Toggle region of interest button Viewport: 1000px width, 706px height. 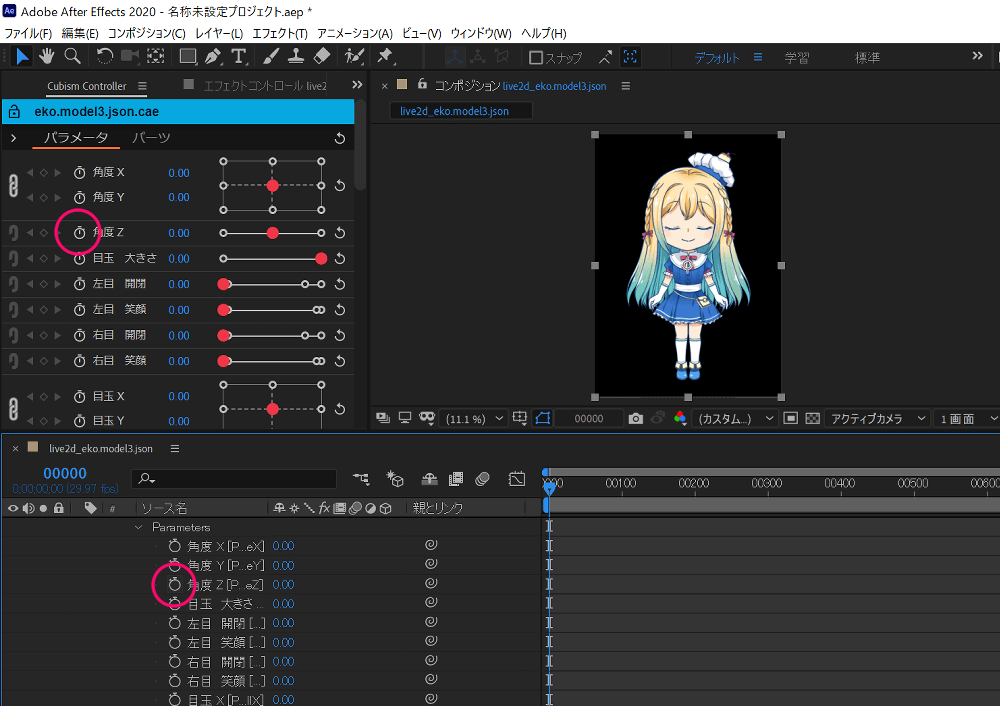click(791, 418)
